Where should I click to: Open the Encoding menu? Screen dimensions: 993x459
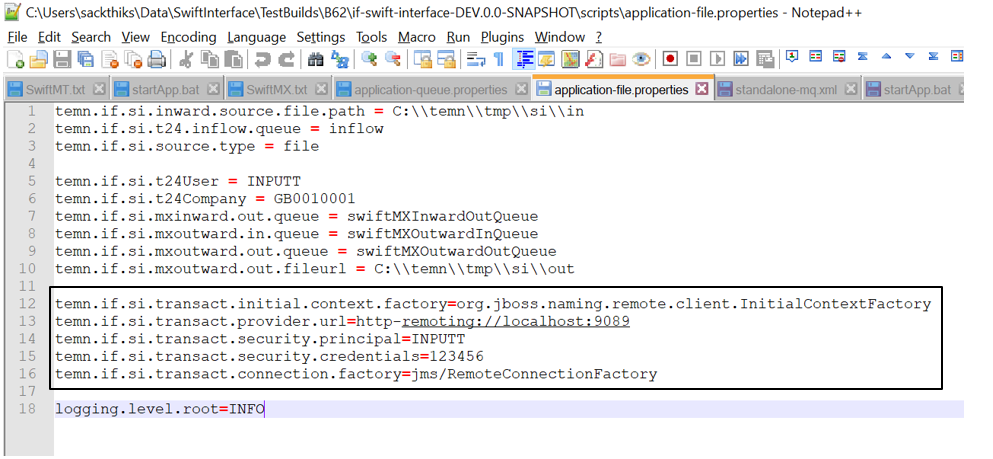click(x=188, y=37)
